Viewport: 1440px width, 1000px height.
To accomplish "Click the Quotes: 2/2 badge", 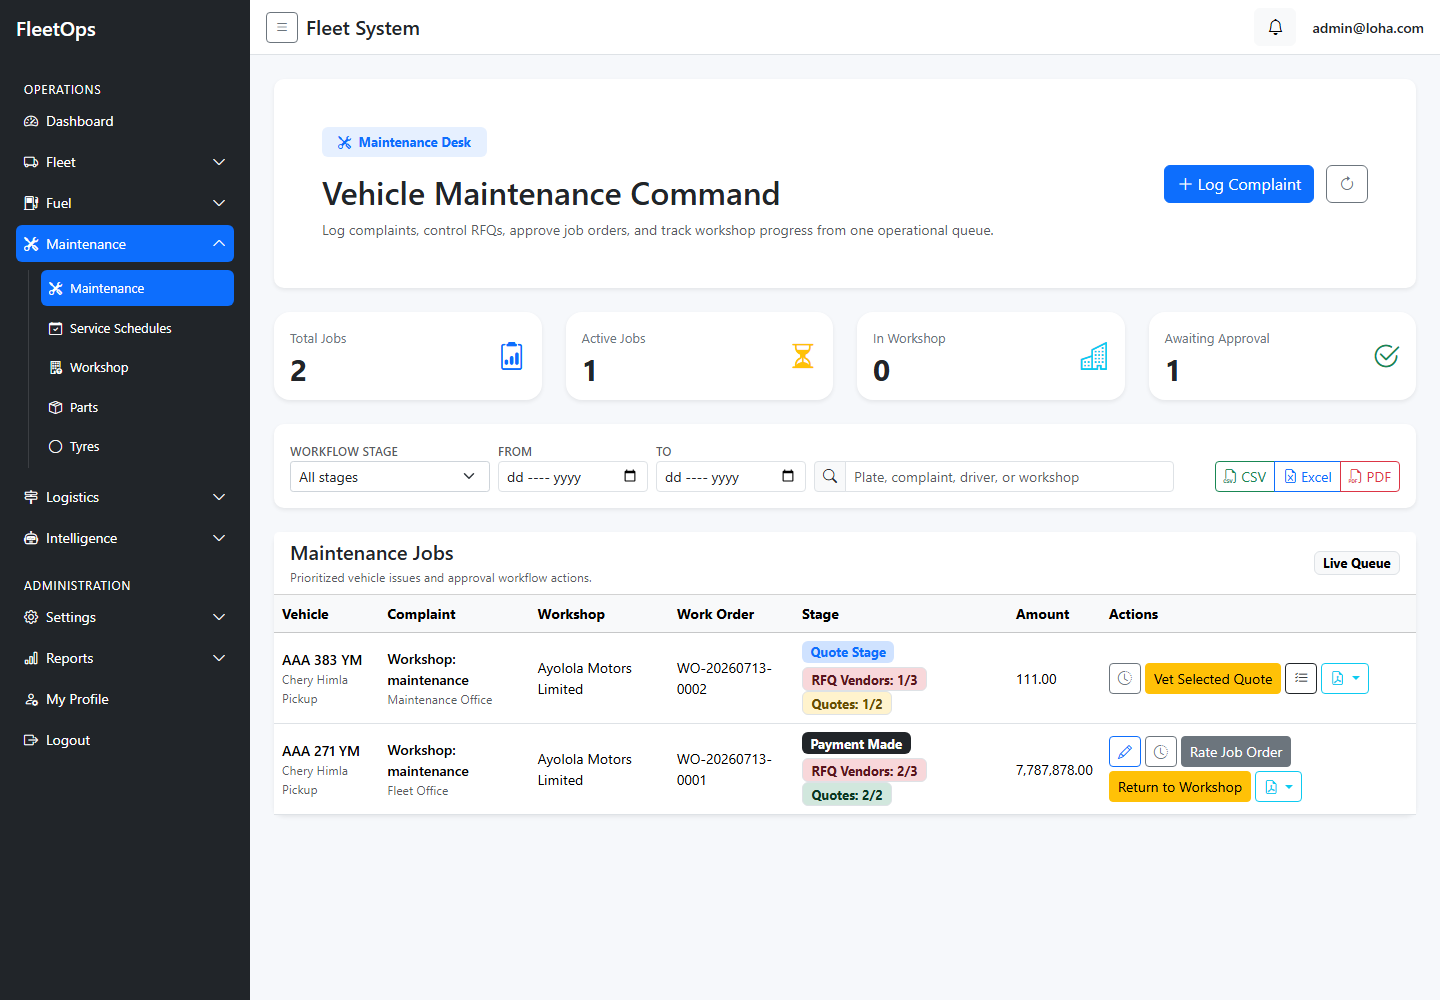I will (847, 795).
